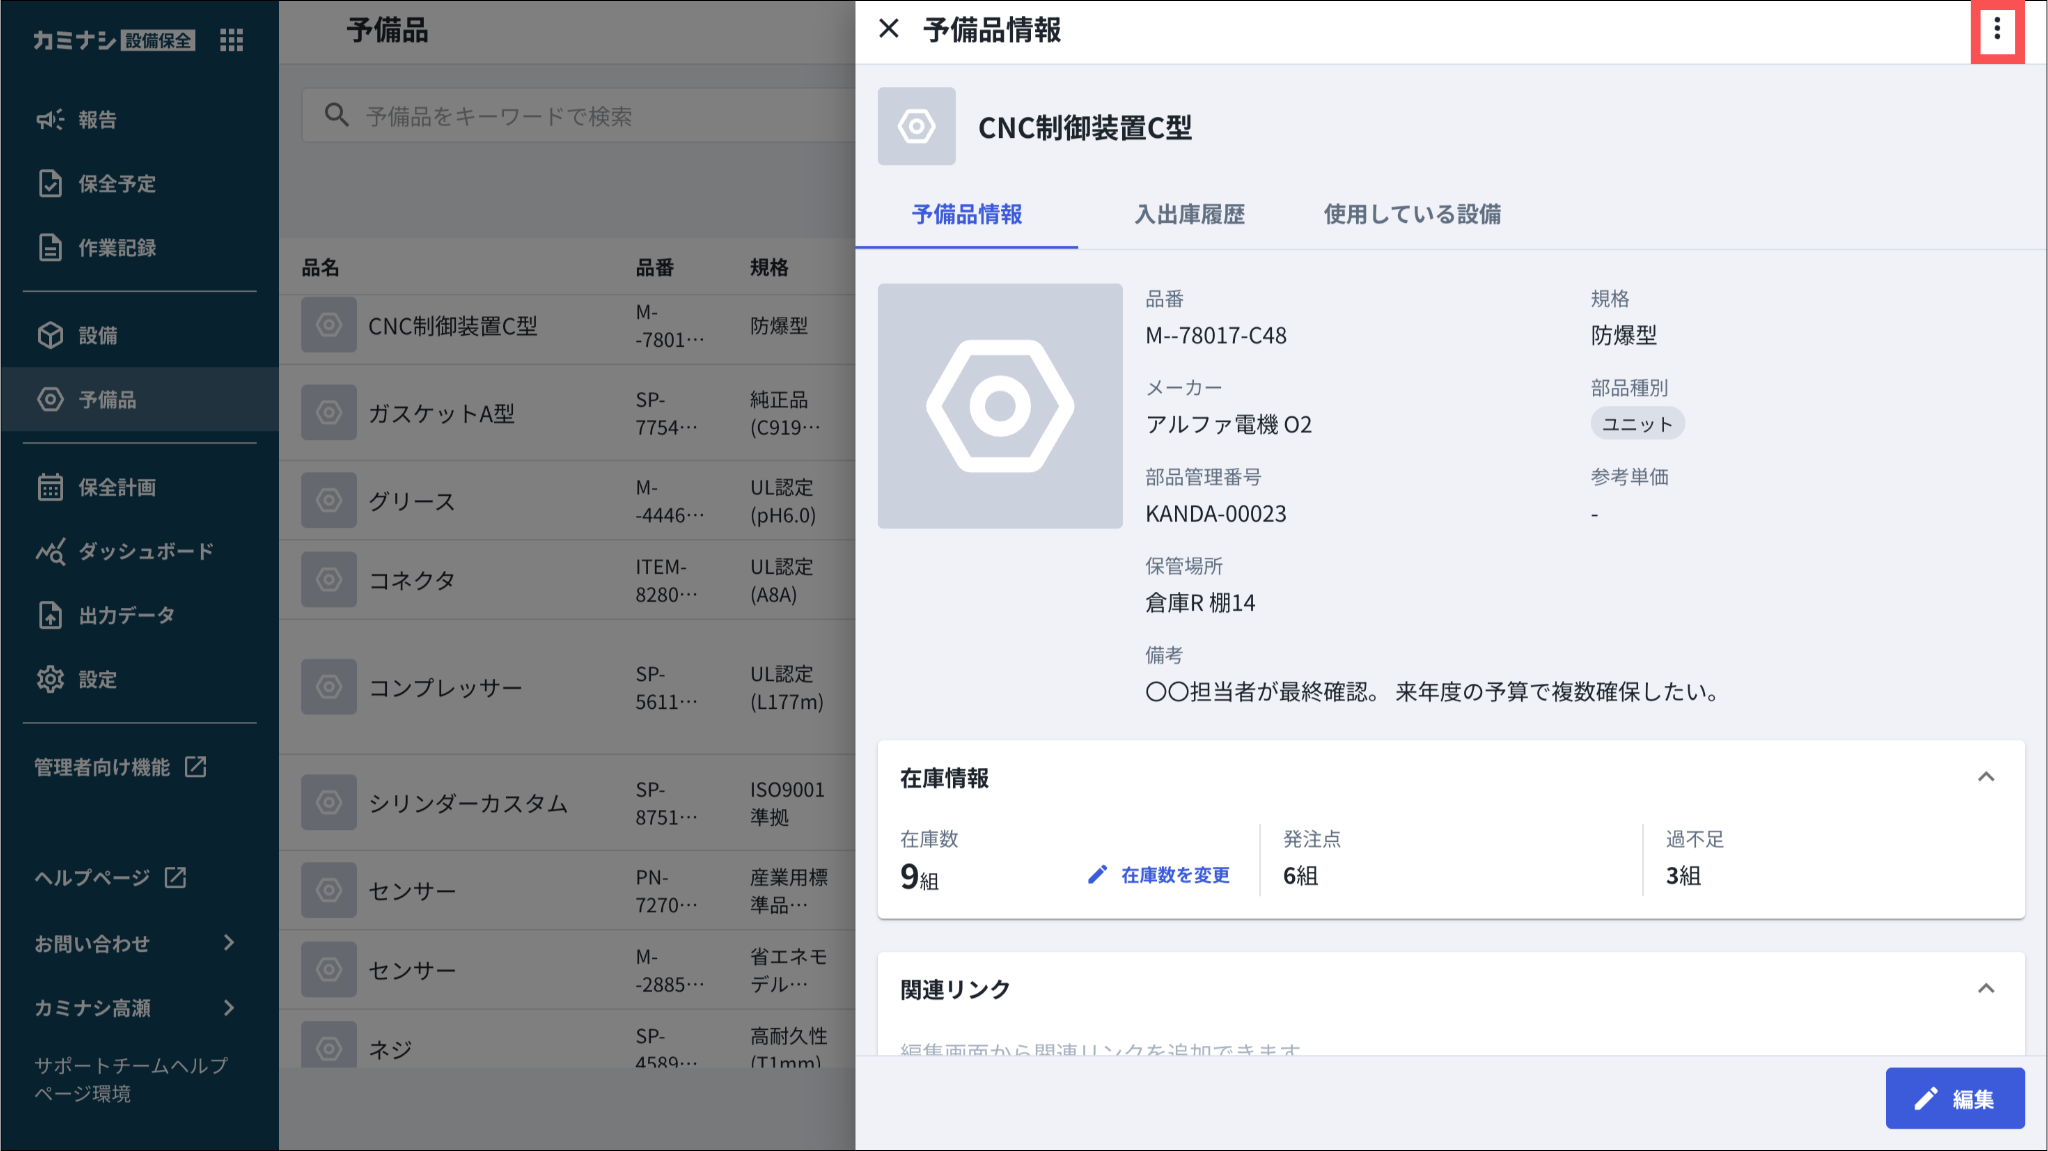Open the app grid launcher icon
Image resolution: width=2048 pixels, height=1151 pixels.
click(x=232, y=40)
